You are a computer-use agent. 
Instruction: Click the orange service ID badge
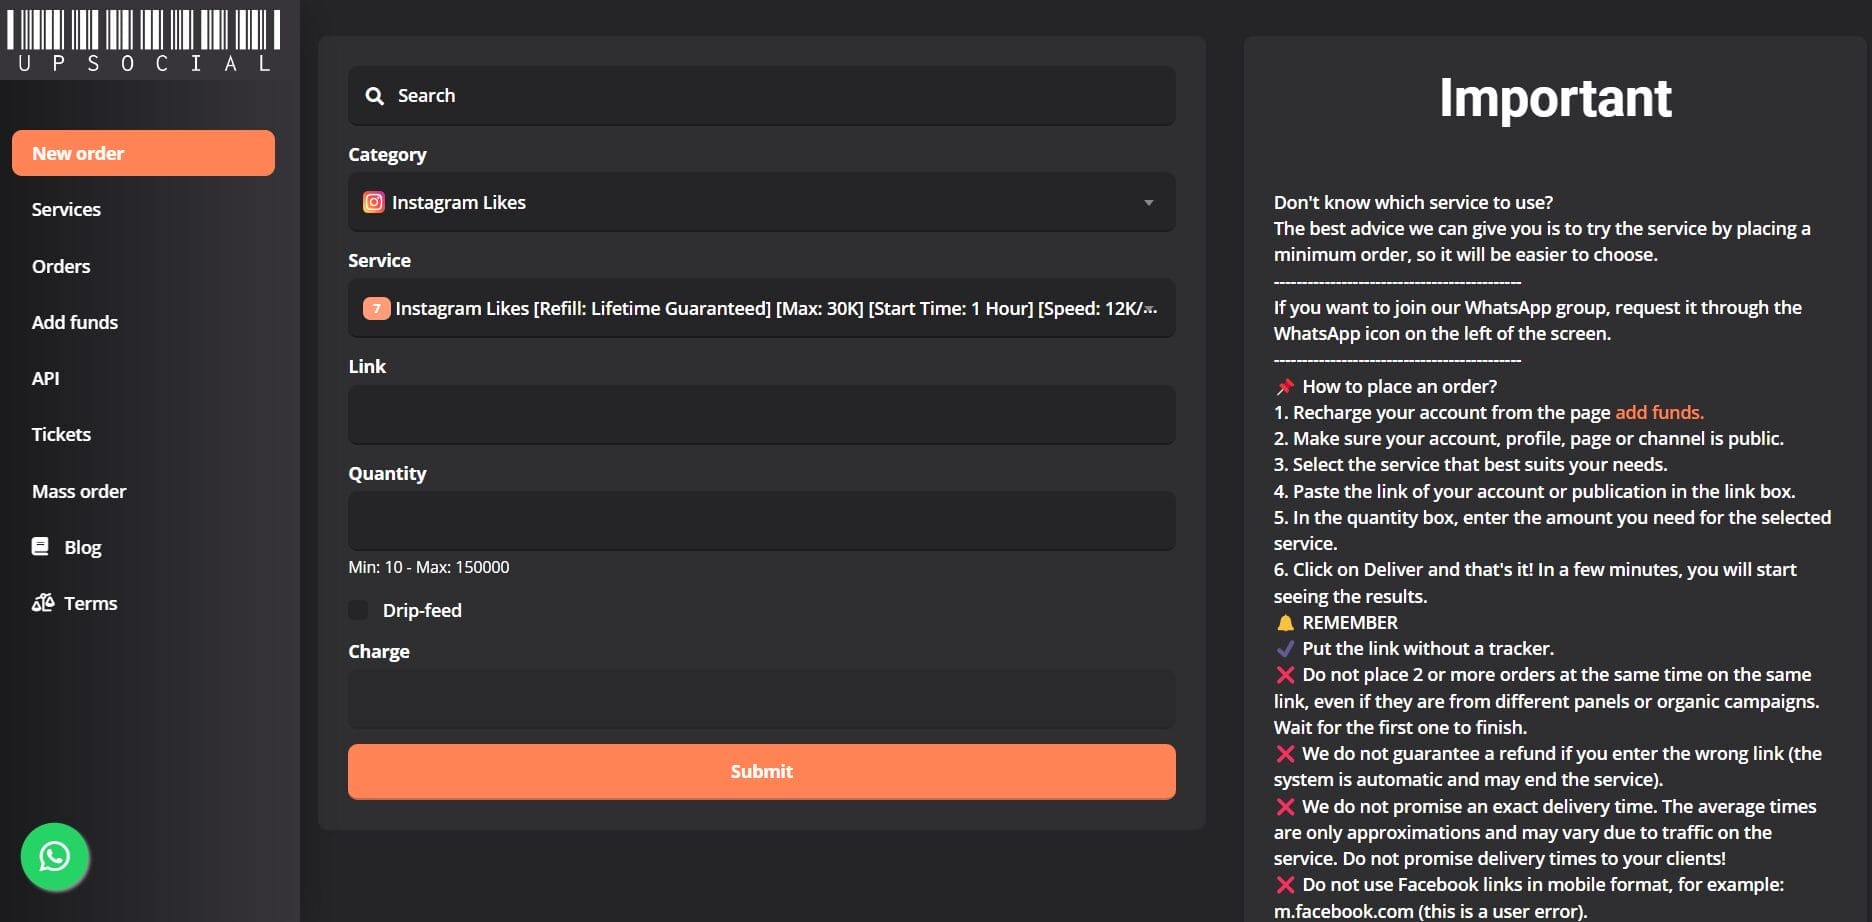click(376, 308)
